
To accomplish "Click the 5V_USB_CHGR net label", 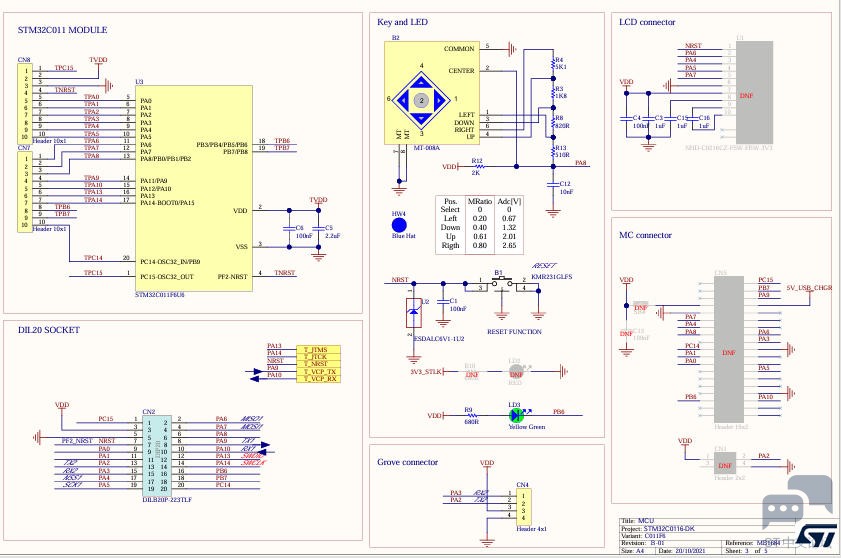I will point(809,288).
